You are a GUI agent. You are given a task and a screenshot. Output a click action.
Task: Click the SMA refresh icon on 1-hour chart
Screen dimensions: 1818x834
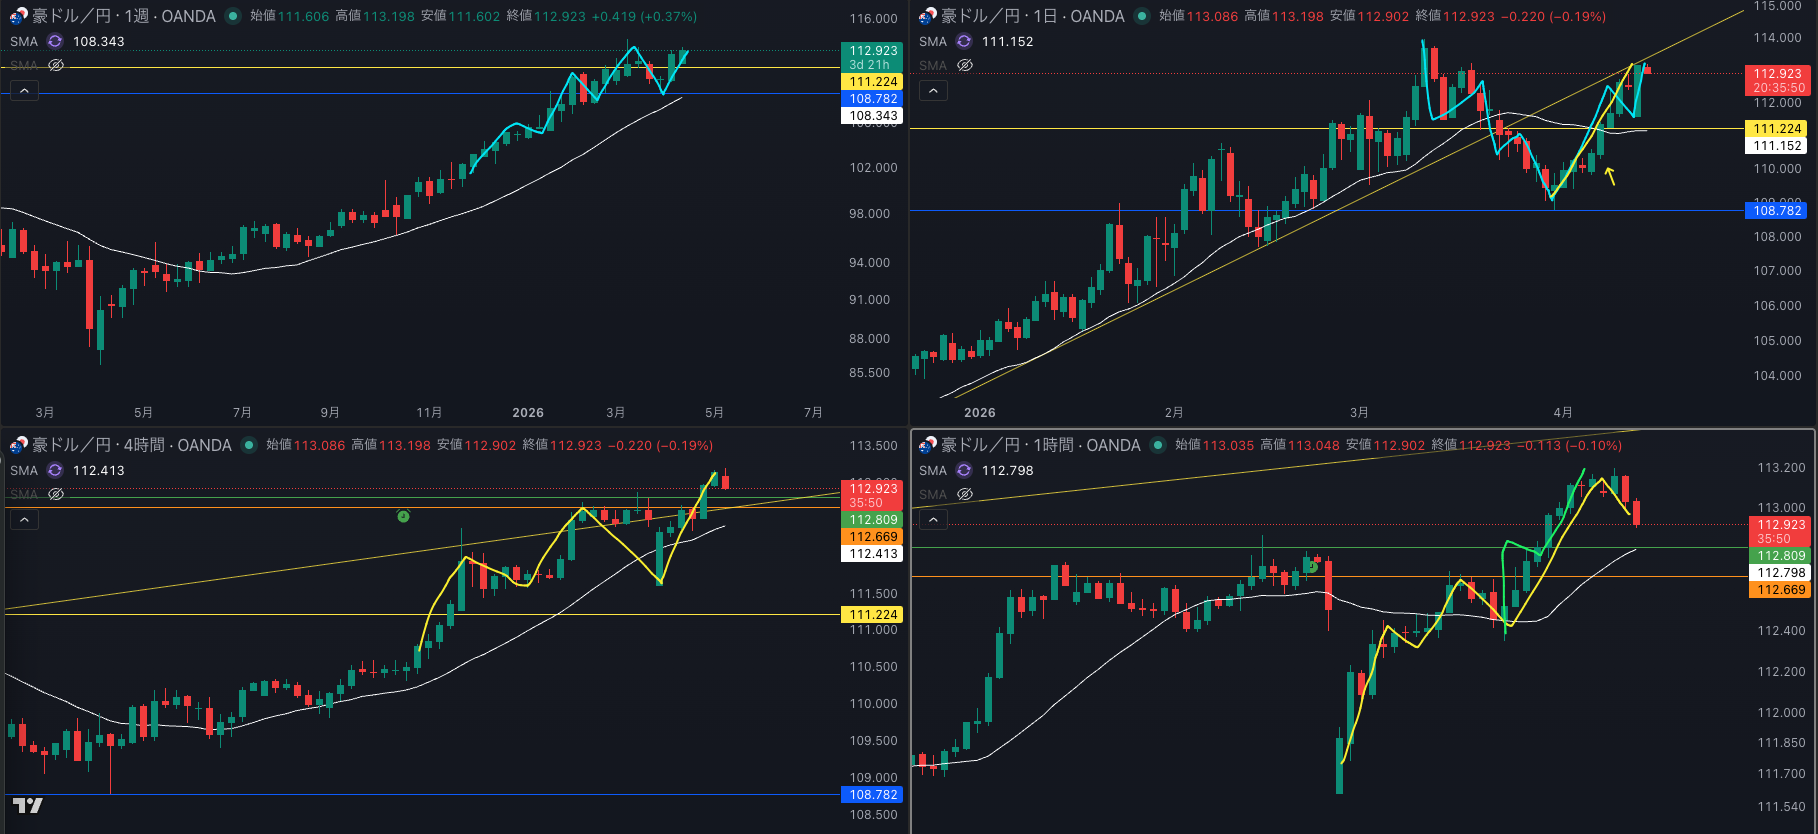(x=964, y=470)
